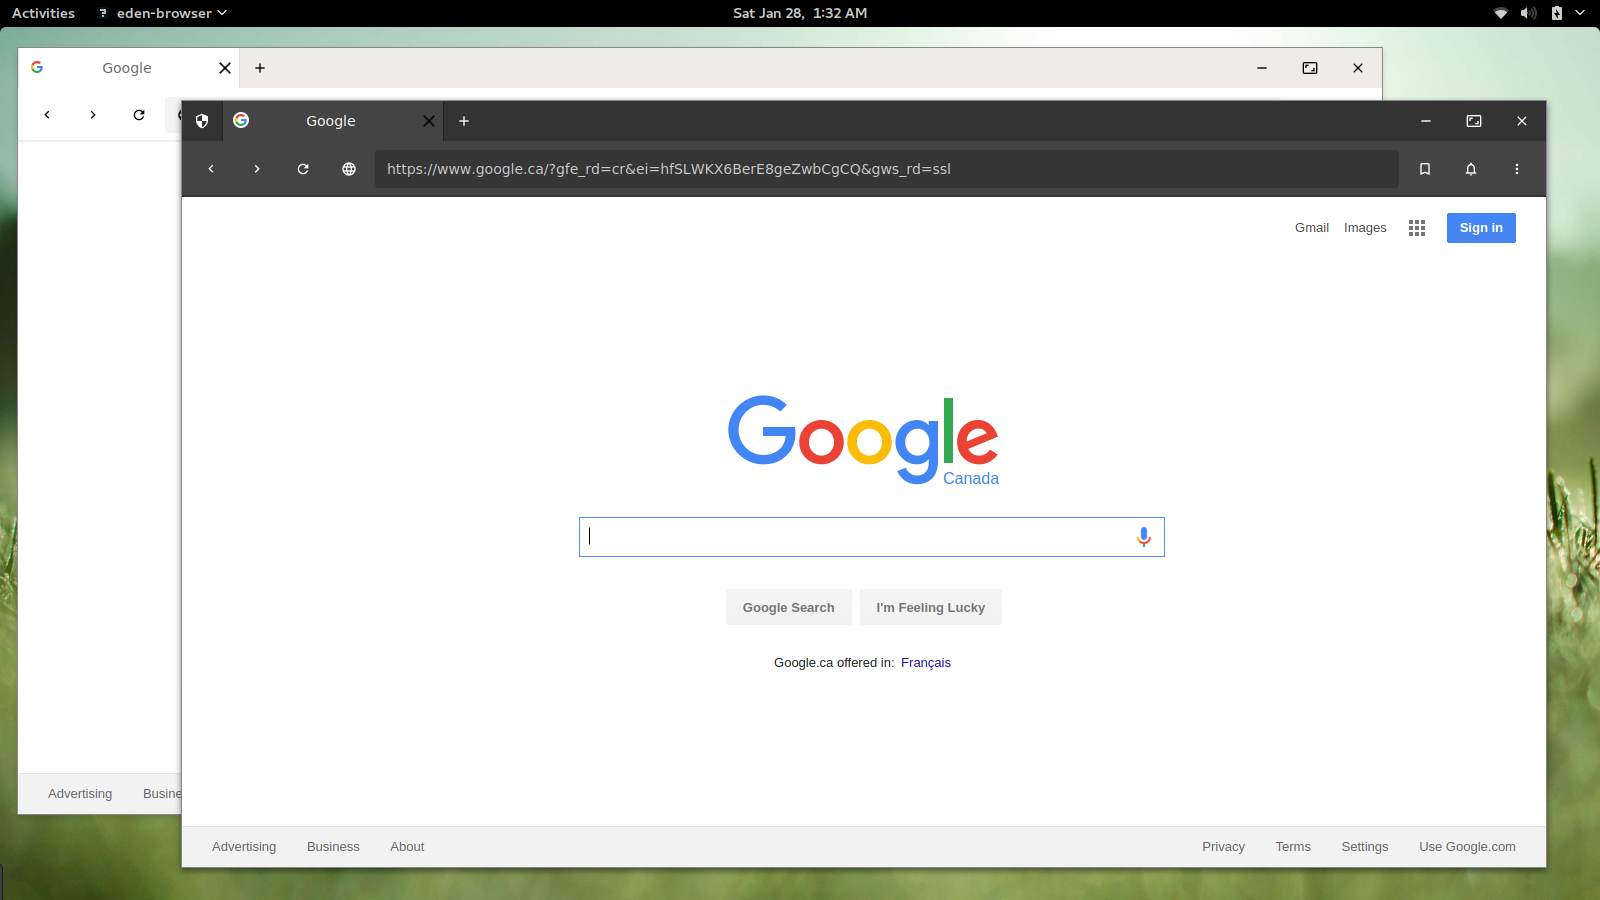The image size is (1600, 900).
Task: Click the Google Search button
Action: (789, 607)
